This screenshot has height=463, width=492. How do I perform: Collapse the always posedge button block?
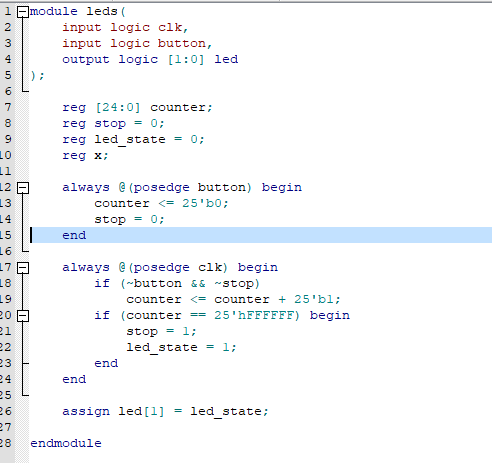click(23, 188)
